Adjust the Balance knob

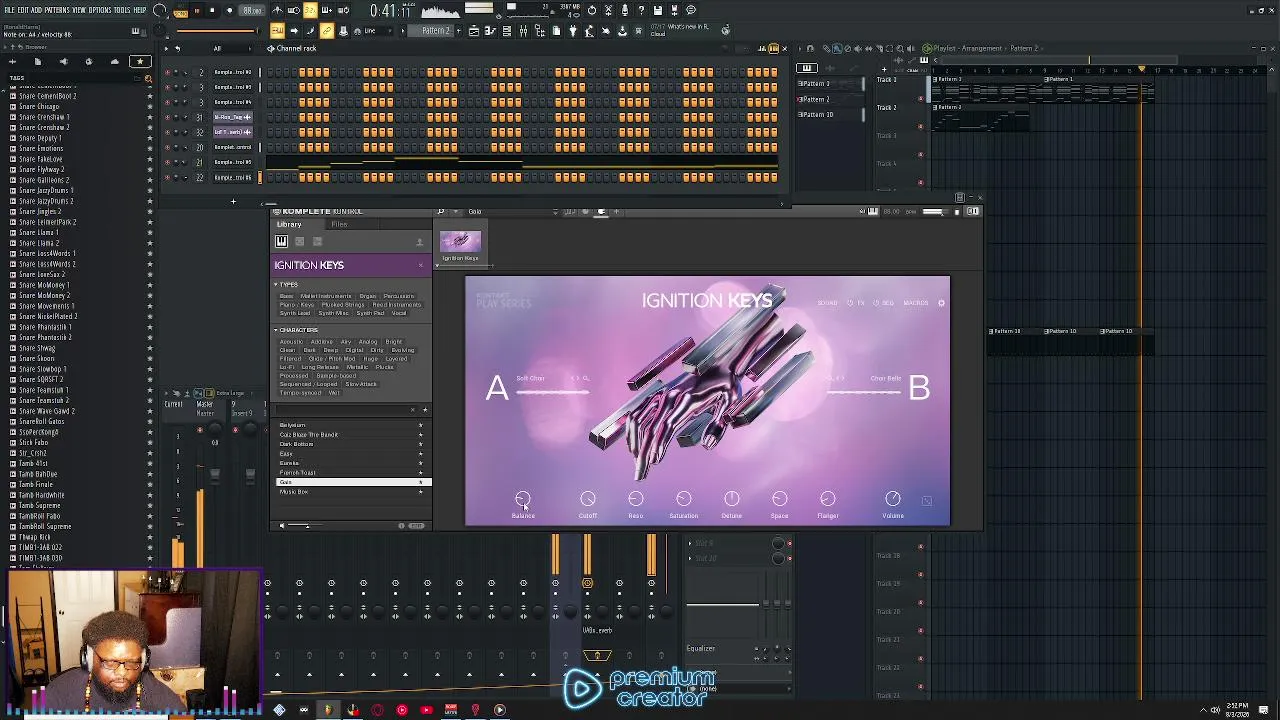(x=523, y=499)
